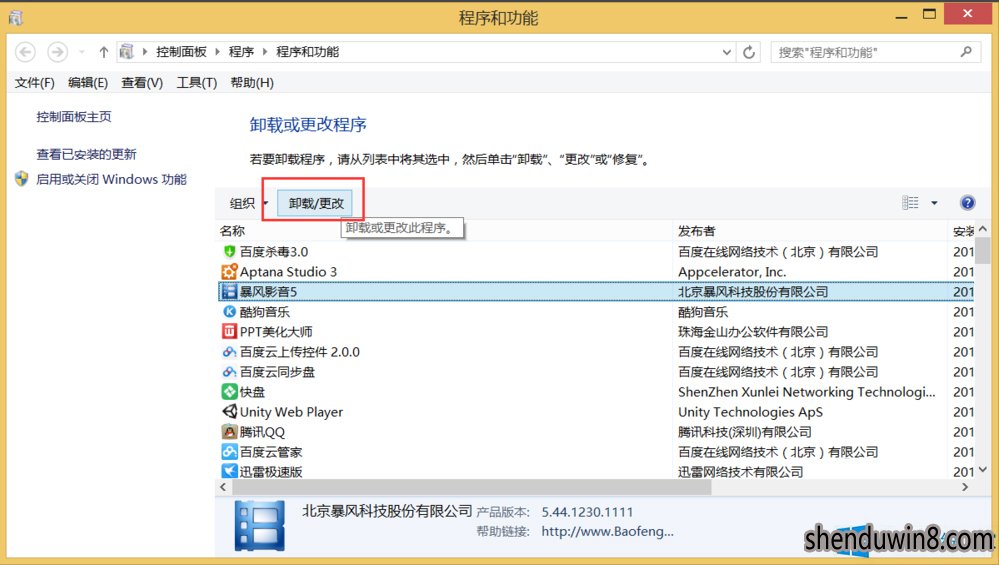The image size is (999, 565).
Task: Click the 暴风影音5 row icon
Action: pos(229,292)
